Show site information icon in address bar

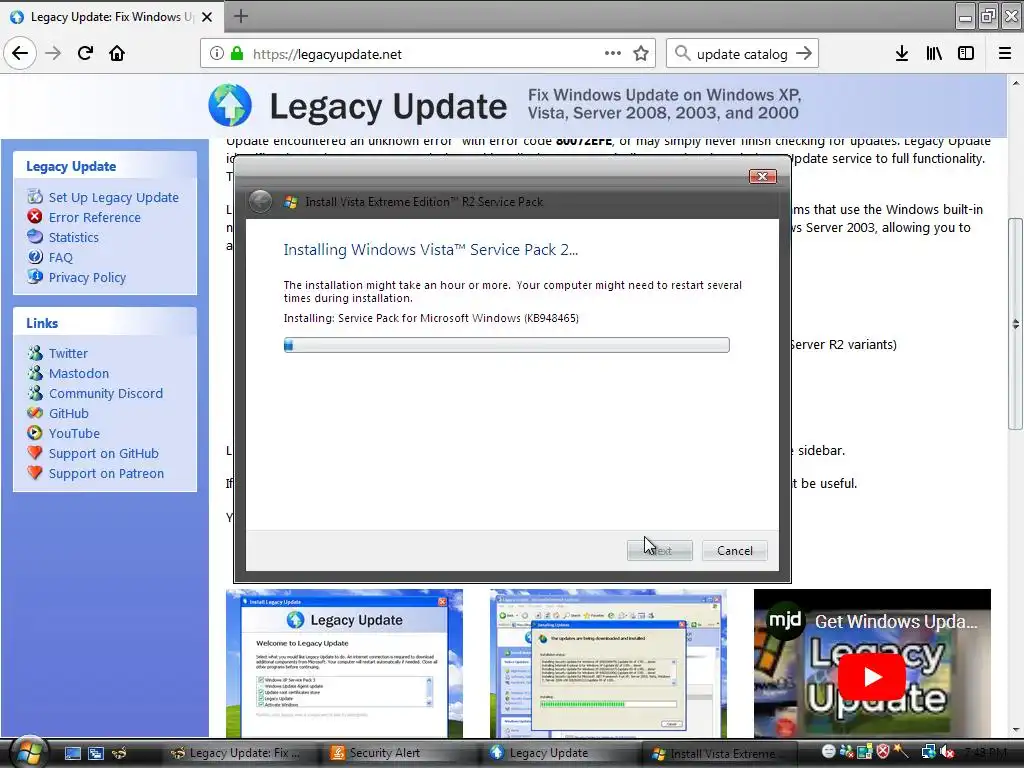[x=217, y=54]
